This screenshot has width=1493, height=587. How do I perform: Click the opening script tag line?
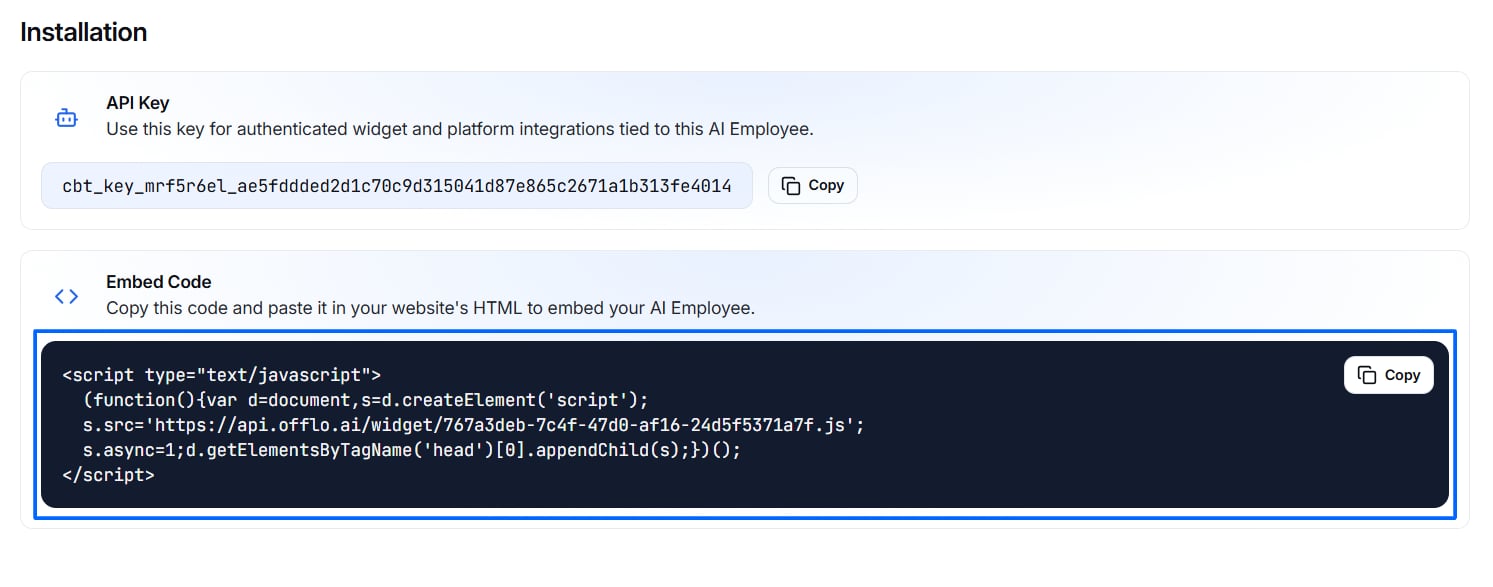[x=222, y=375]
